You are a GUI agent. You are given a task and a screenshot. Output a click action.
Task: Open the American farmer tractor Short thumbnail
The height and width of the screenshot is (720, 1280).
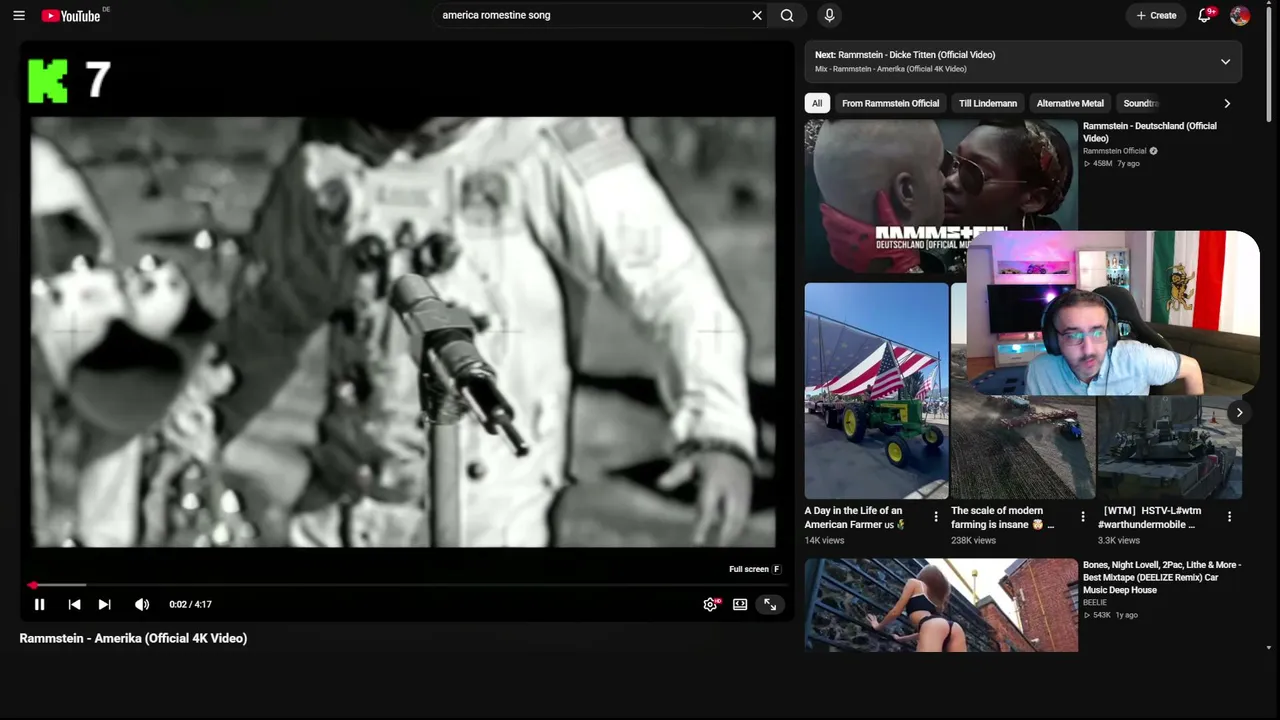pyautogui.click(x=877, y=391)
